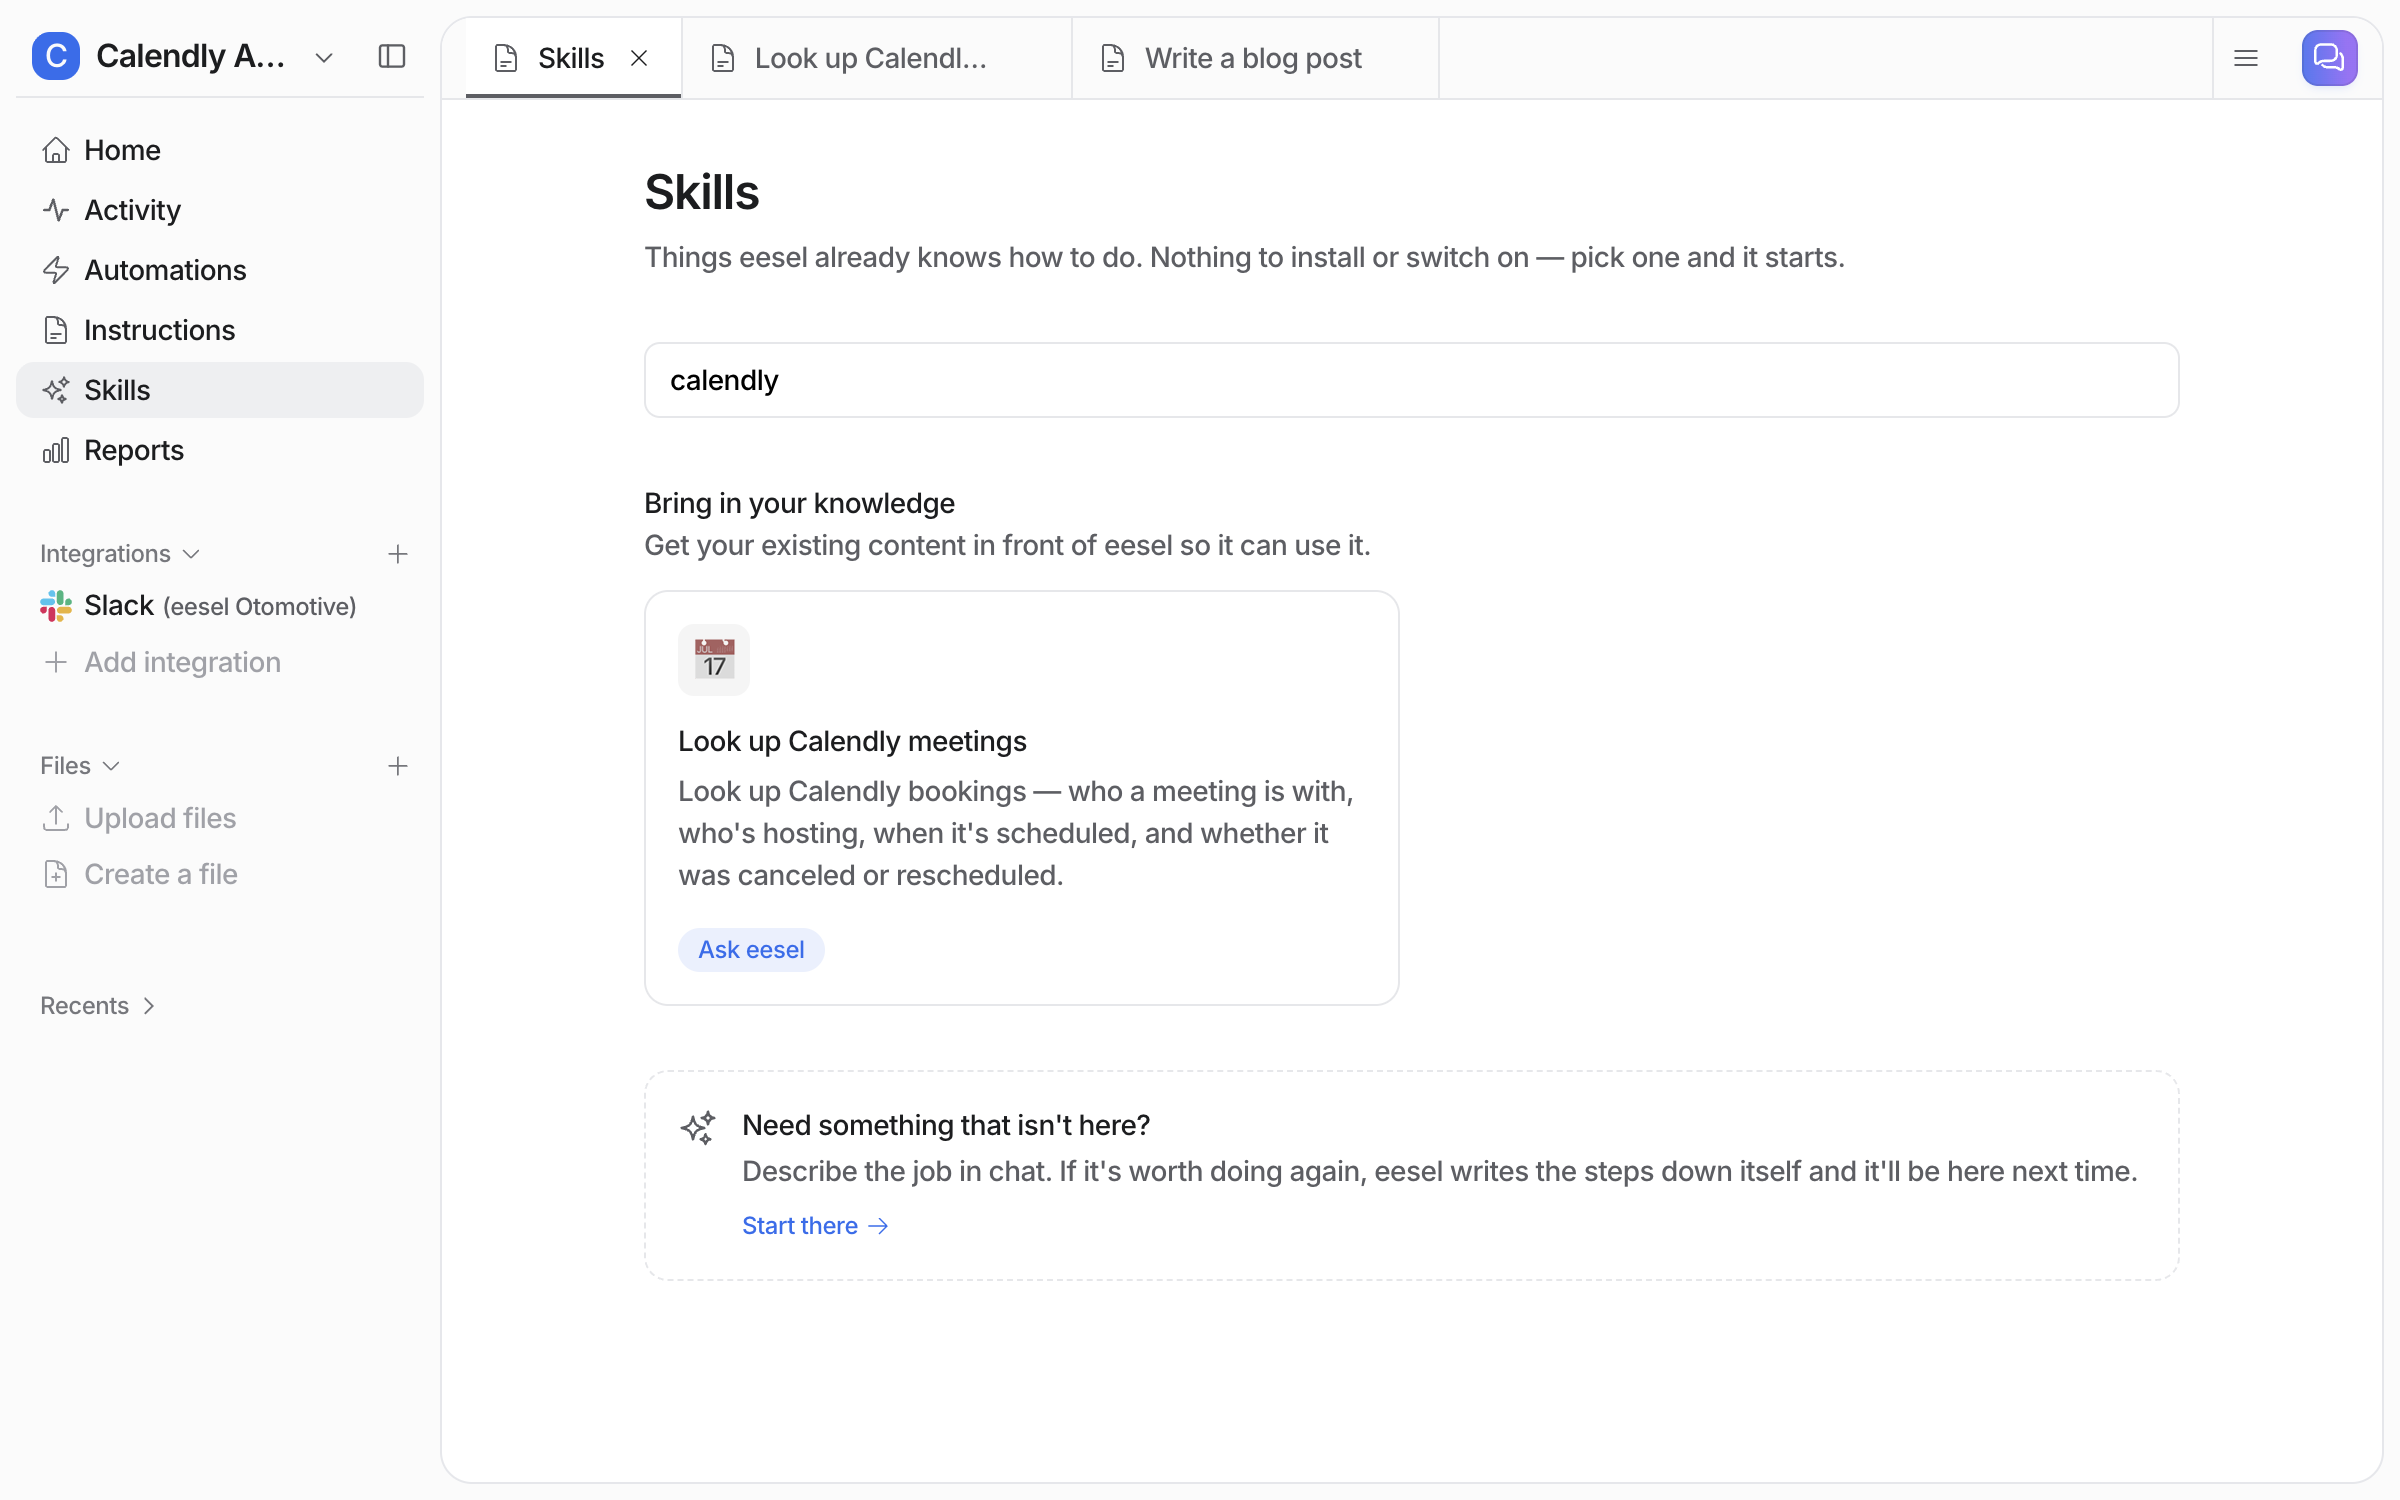Open the hamburger menu in top bar

(2246, 58)
